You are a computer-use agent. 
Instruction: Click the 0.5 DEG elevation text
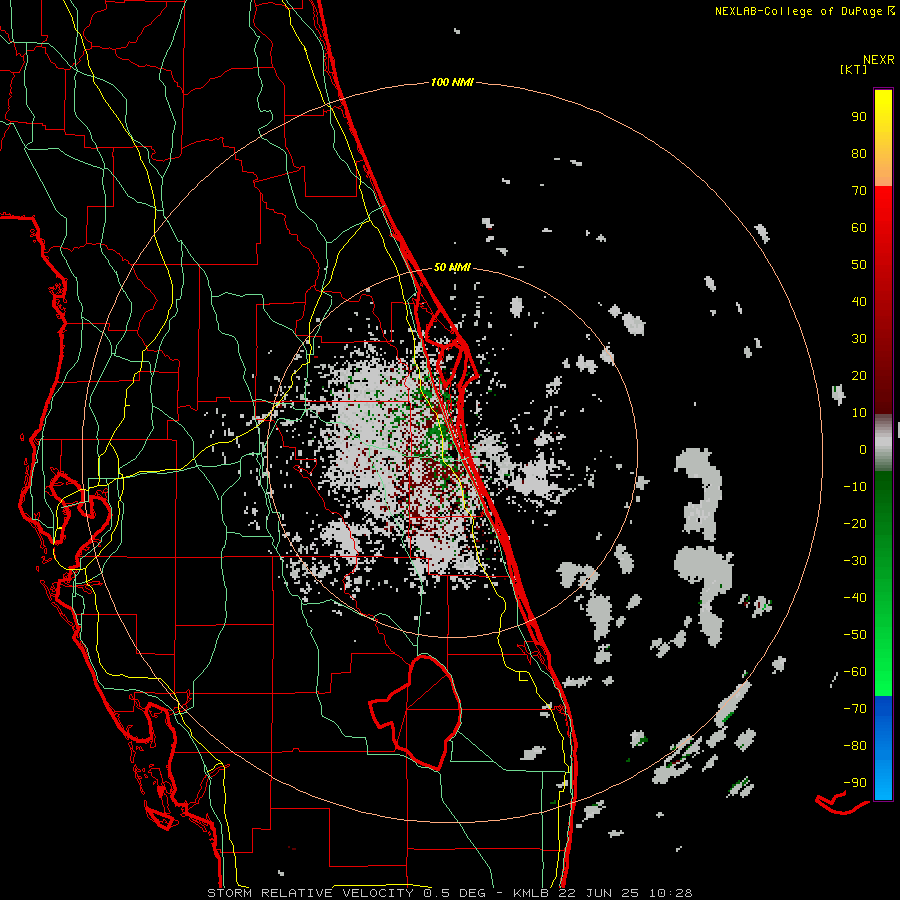click(x=454, y=893)
